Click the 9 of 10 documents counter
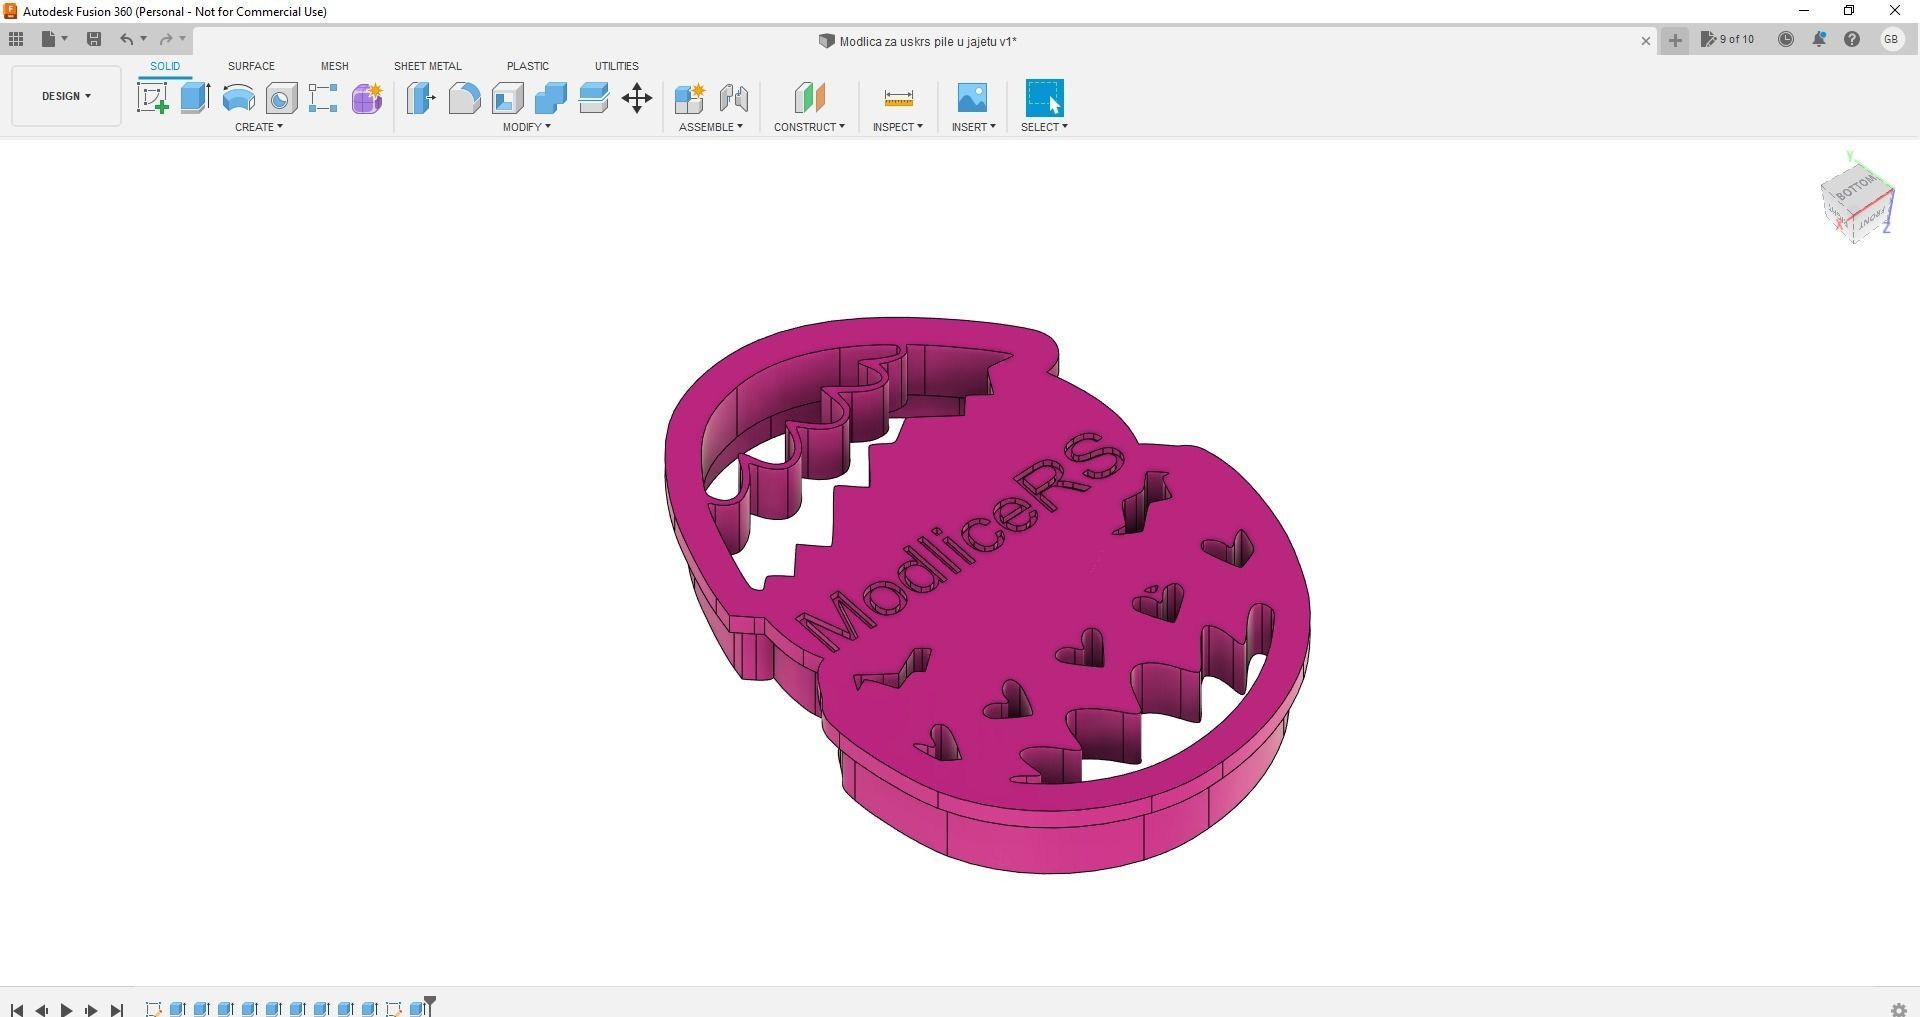This screenshot has height=1017, width=1920. click(x=1727, y=39)
